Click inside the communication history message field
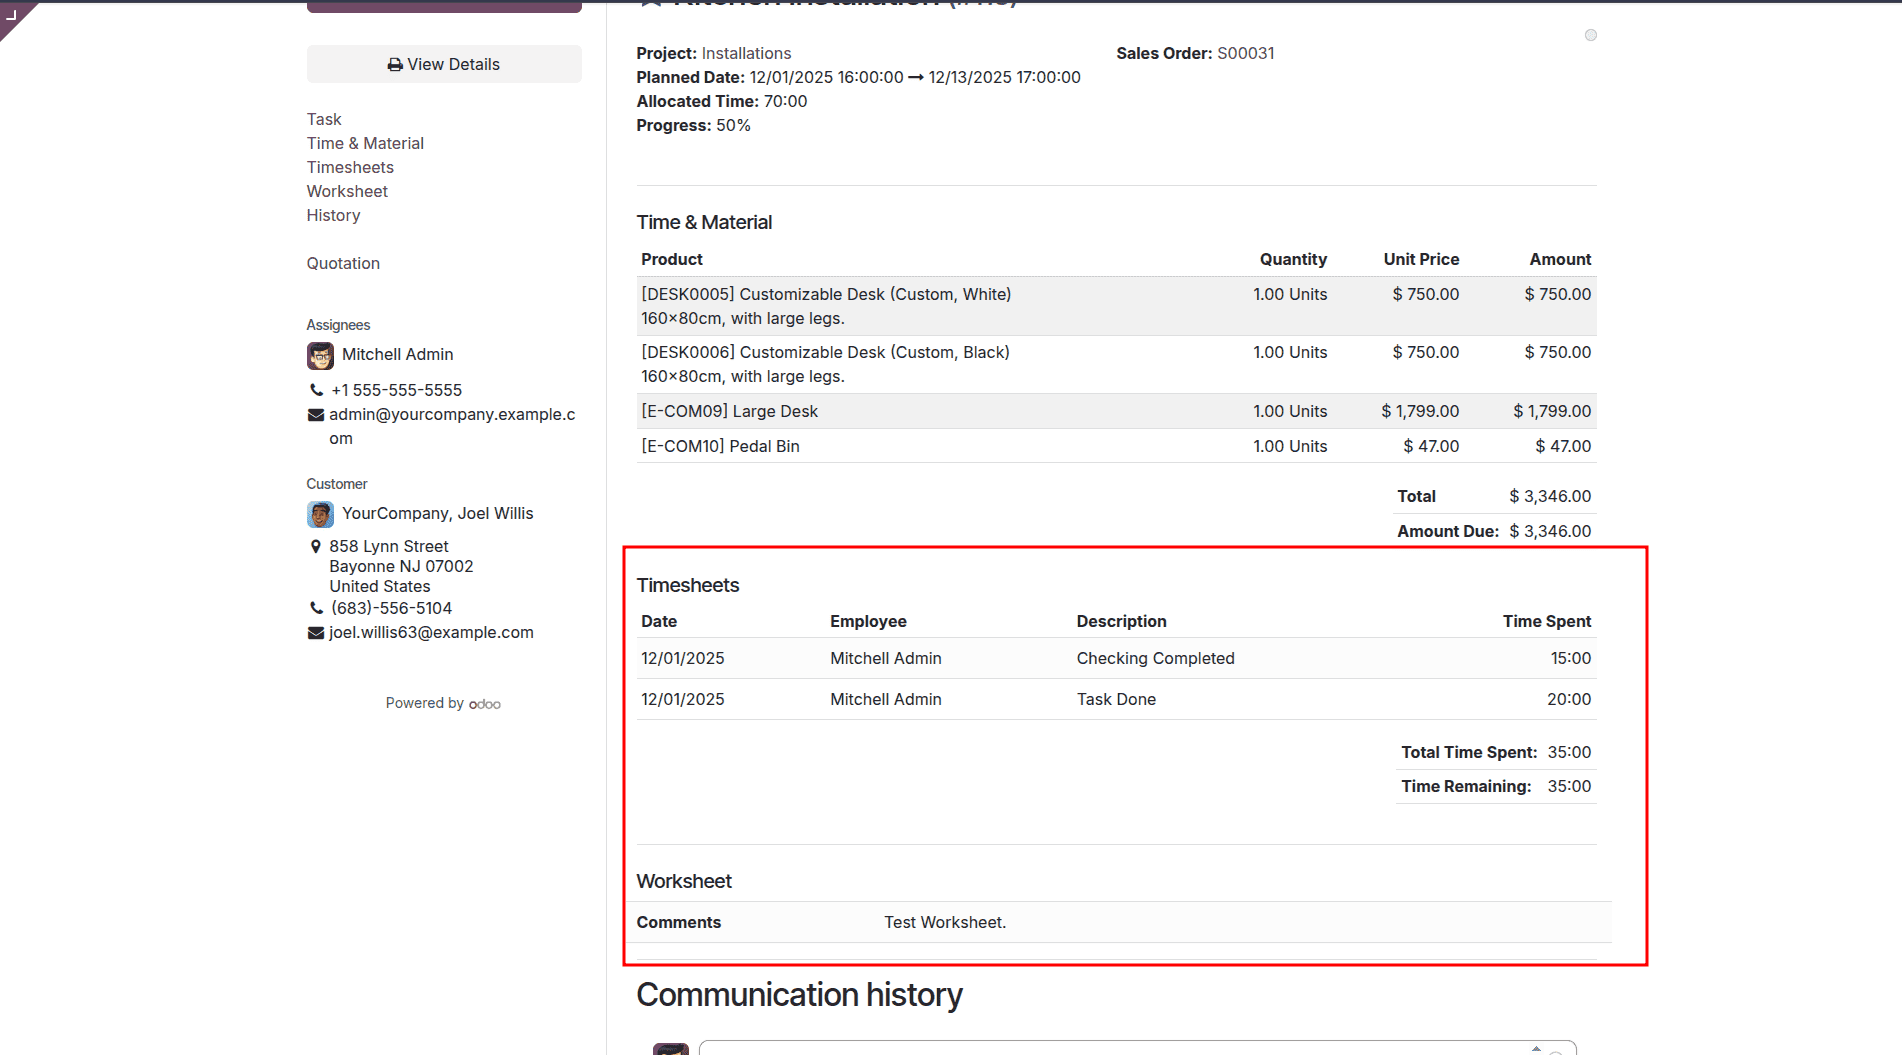Viewport: 1902px width, 1055px height. 1100,1049
